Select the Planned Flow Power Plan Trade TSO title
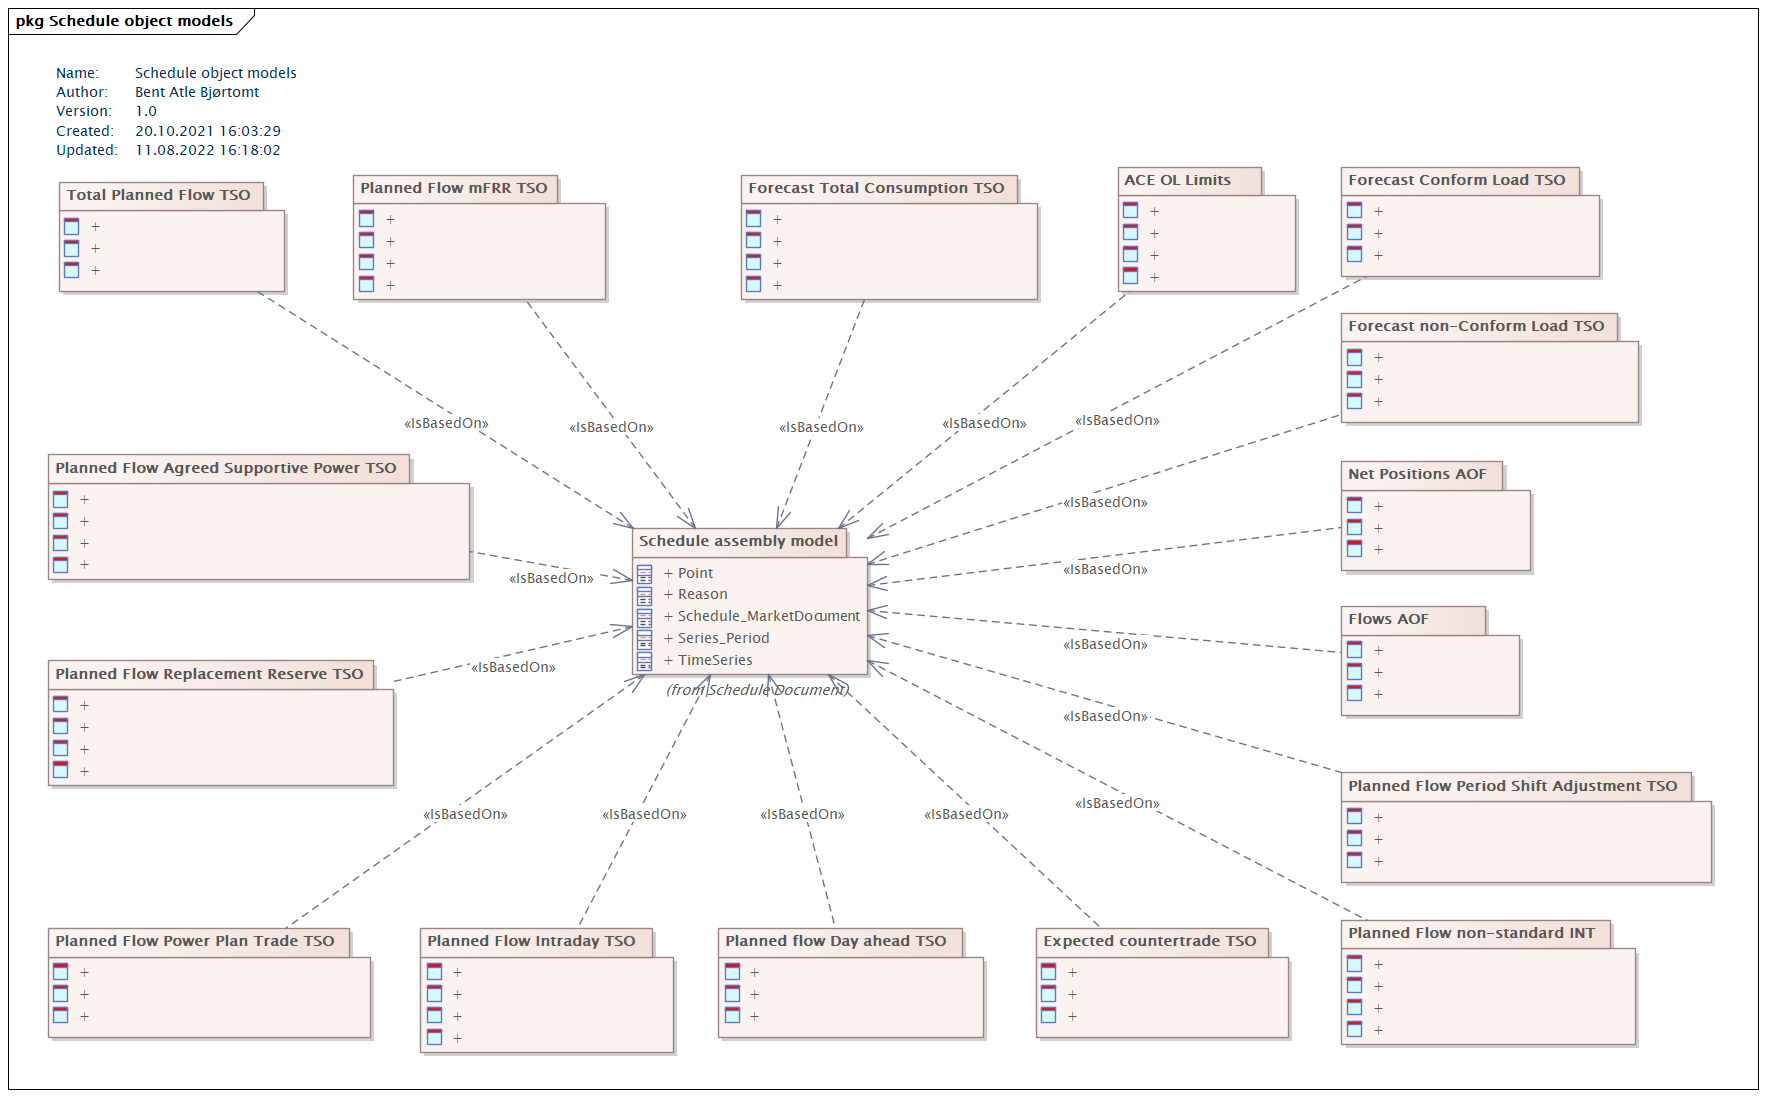 [195, 941]
